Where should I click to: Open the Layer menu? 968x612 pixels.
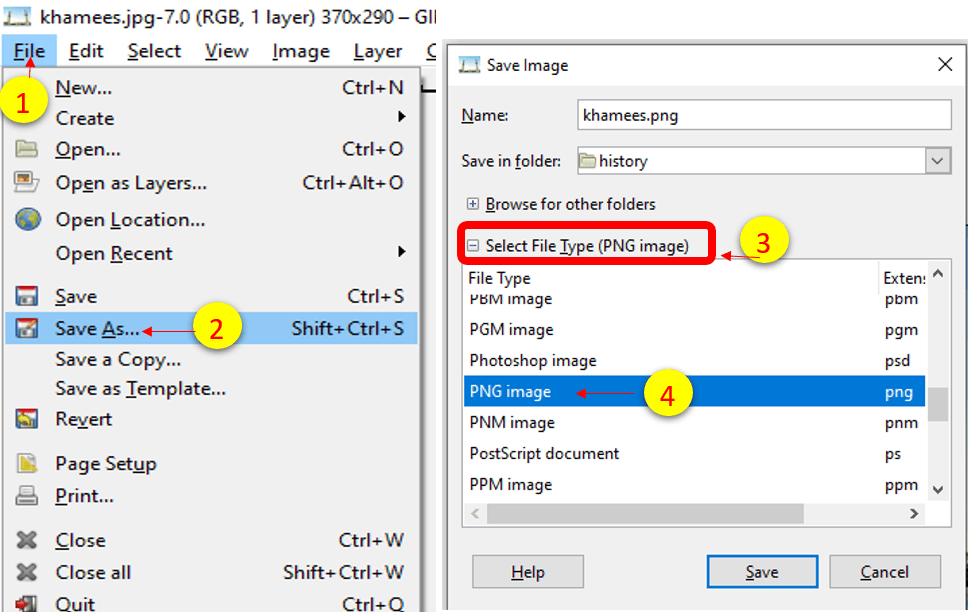click(378, 51)
